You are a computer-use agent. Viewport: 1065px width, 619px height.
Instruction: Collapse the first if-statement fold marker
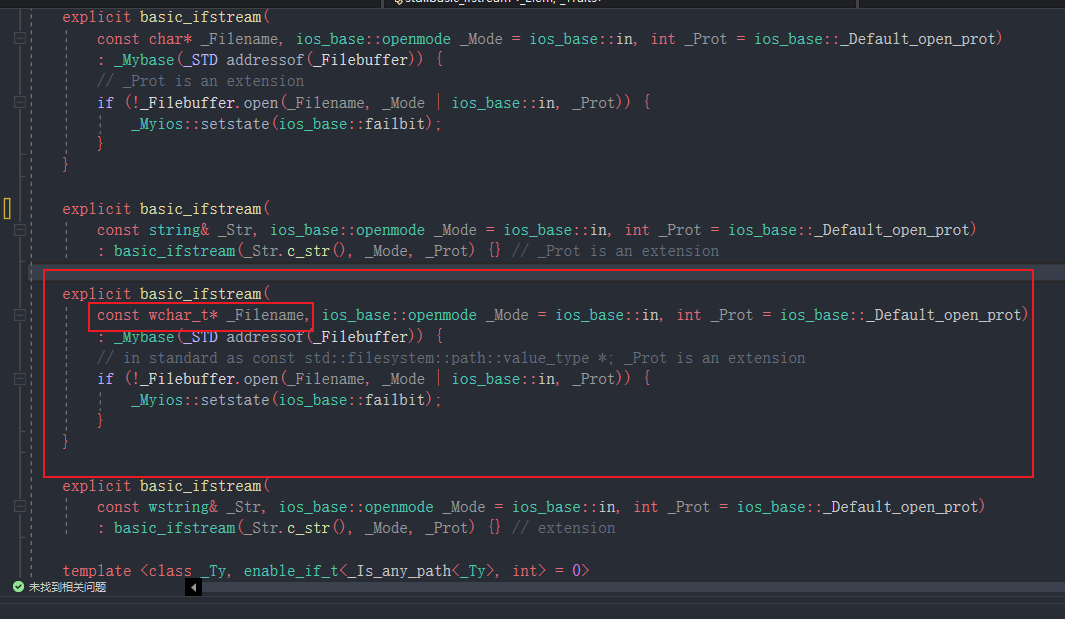coord(20,102)
